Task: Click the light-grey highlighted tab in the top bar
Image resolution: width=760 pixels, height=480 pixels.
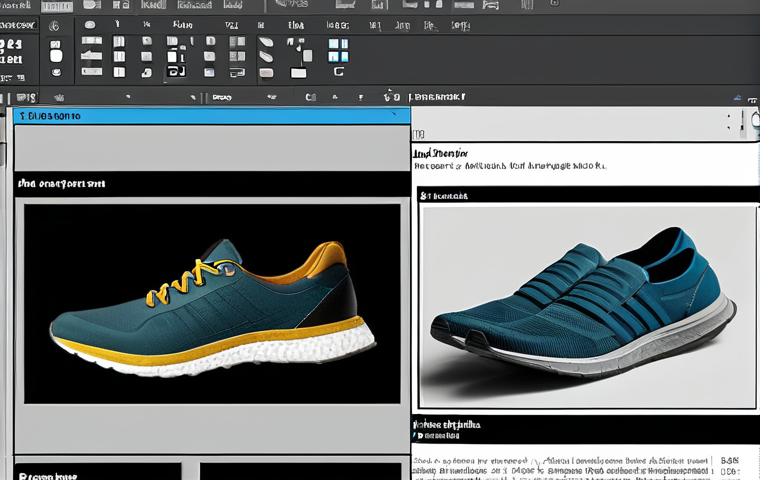Action: 57,6
